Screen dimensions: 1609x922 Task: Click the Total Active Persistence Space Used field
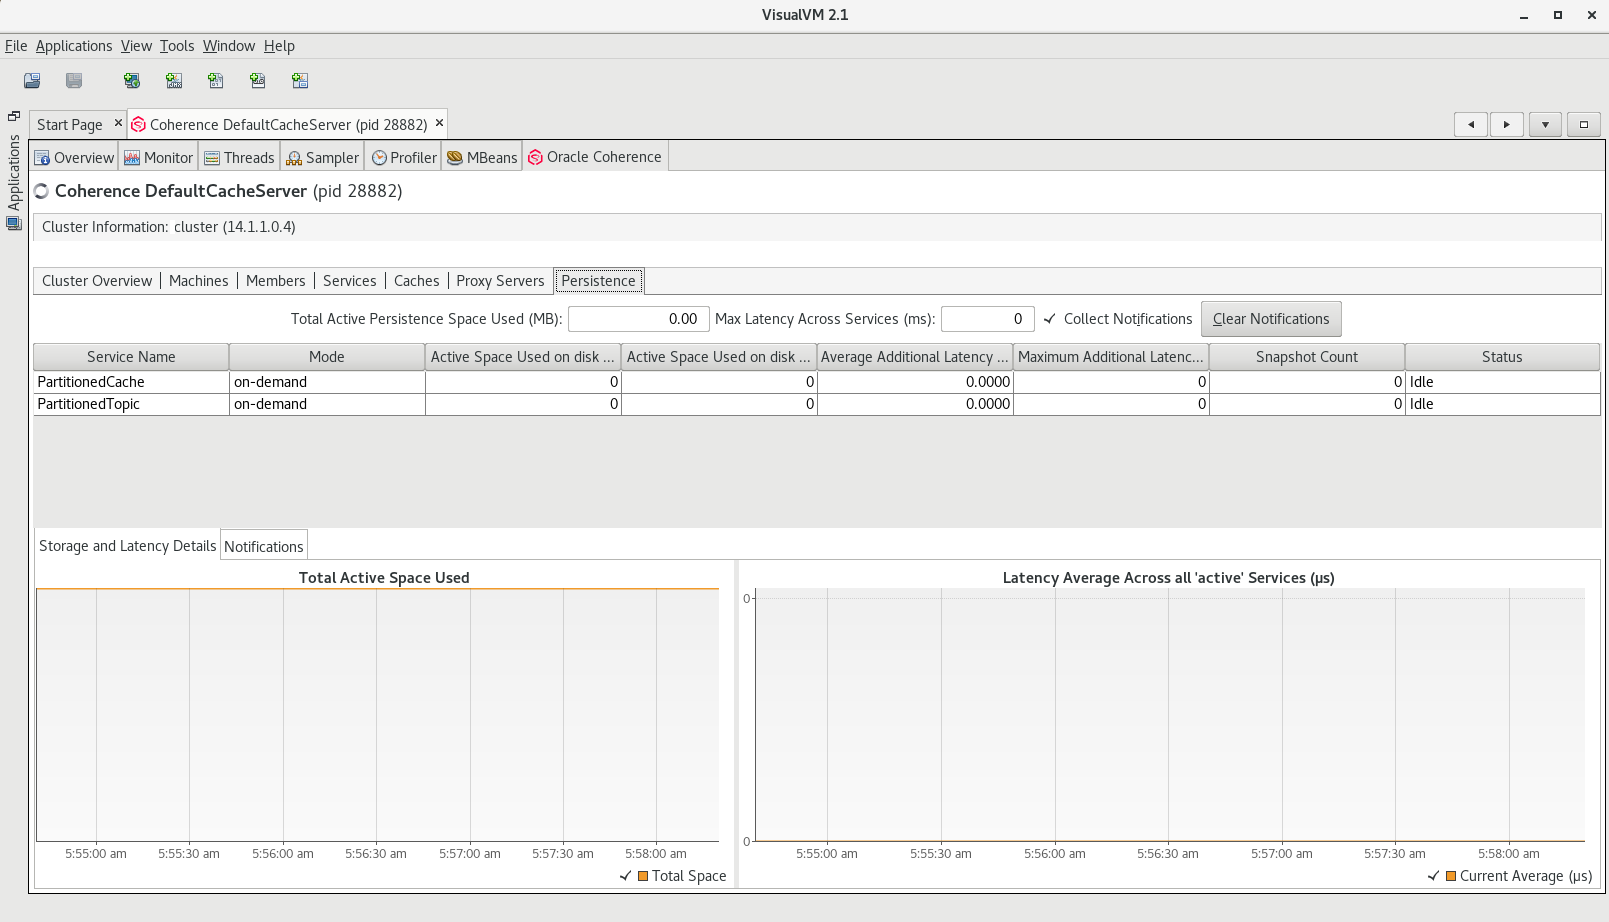click(x=639, y=319)
